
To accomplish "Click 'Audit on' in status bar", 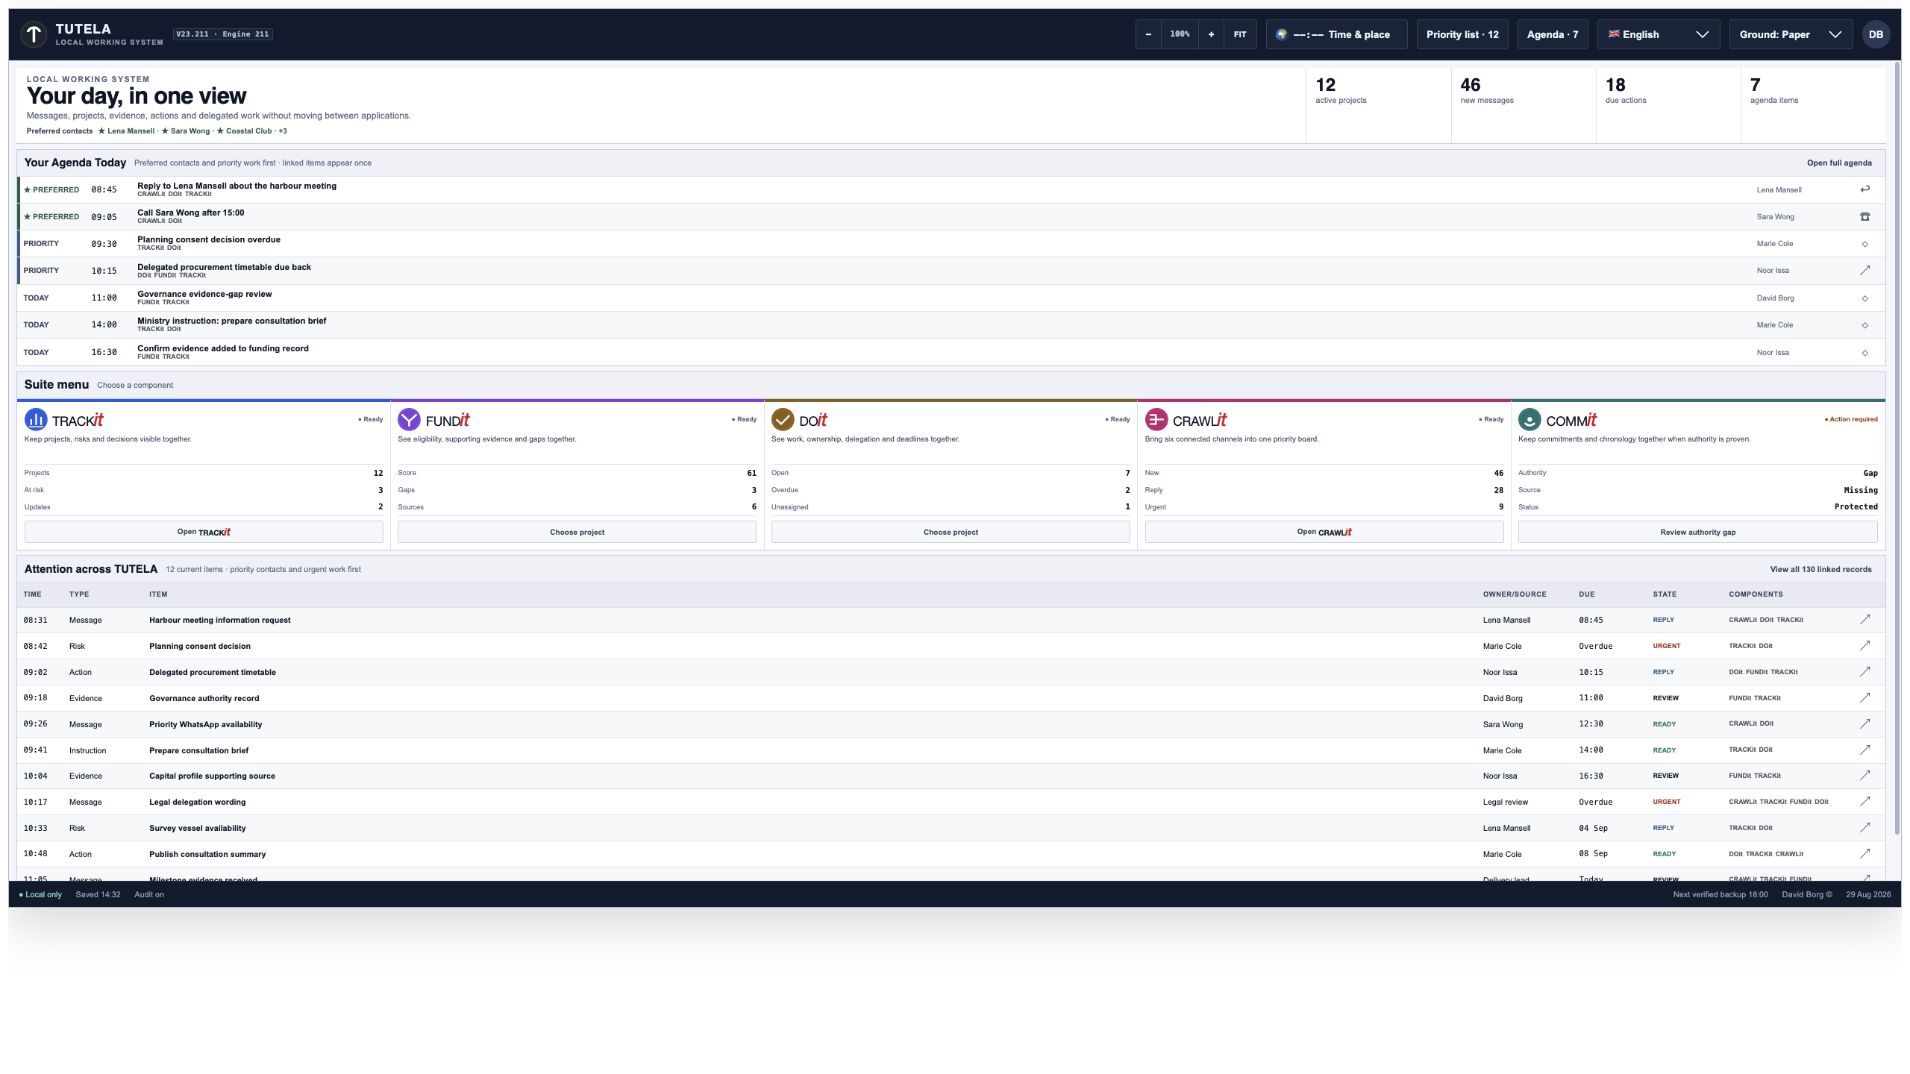I will click(x=149, y=895).
